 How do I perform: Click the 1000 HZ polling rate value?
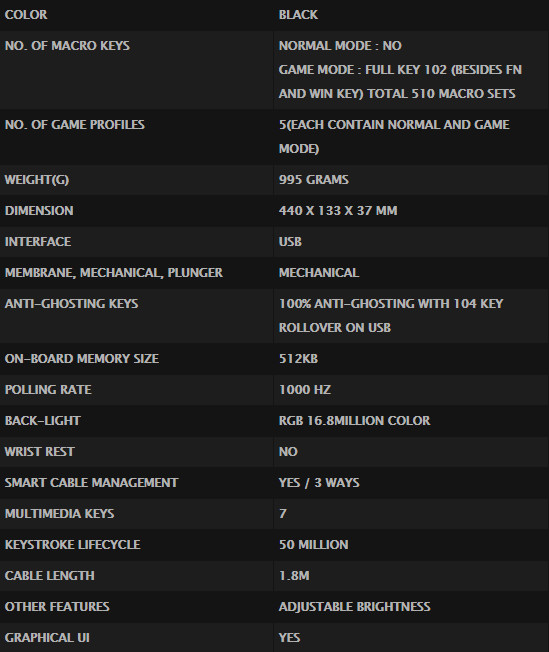coord(305,390)
